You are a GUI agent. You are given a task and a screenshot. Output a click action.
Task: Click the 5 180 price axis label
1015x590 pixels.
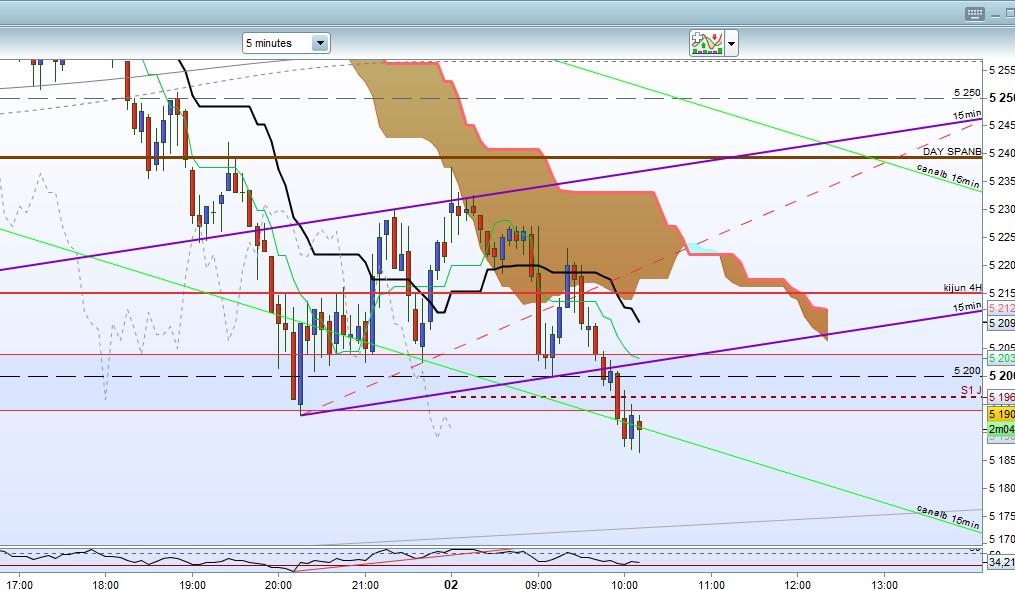point(1001,488)
